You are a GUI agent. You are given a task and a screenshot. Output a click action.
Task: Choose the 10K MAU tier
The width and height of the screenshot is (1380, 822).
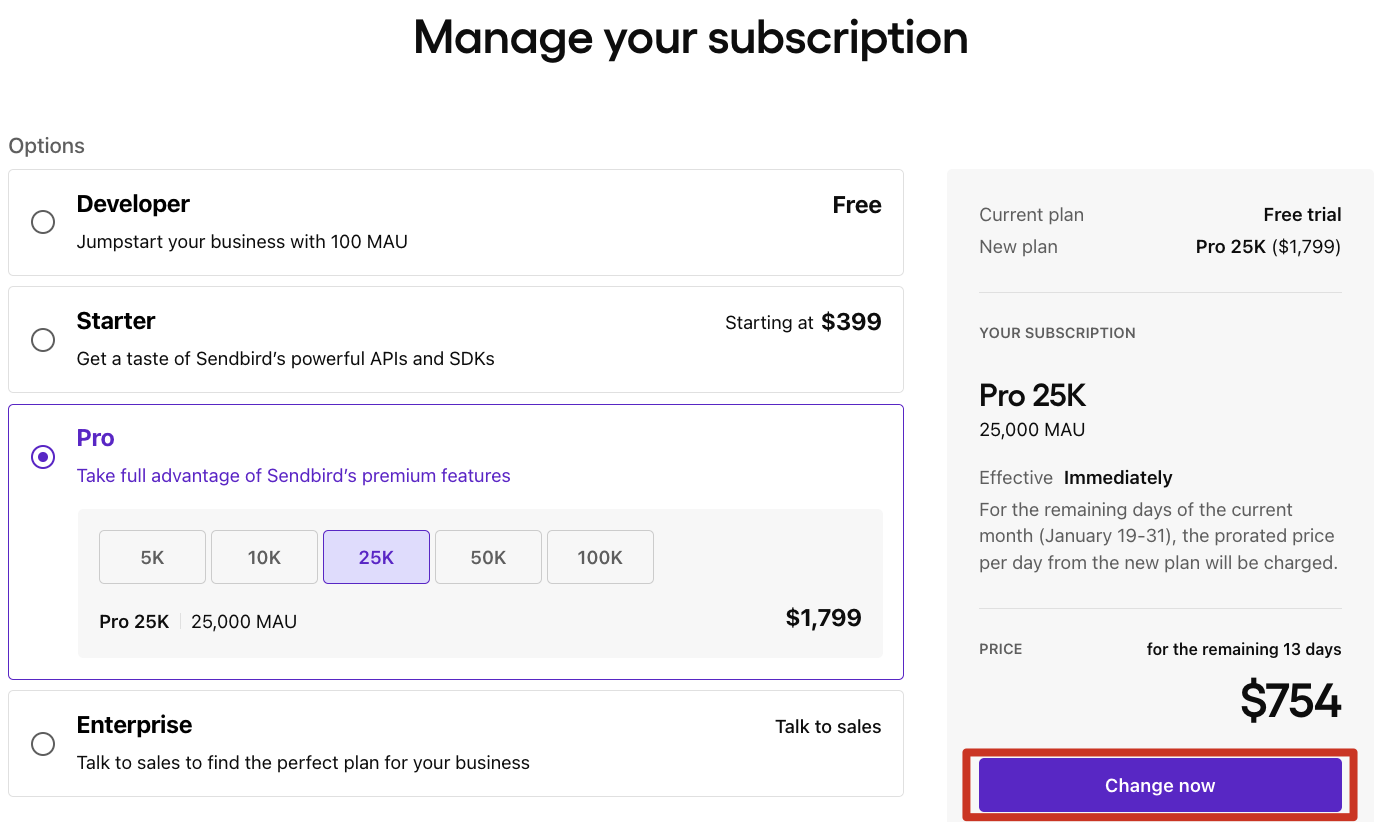pos(264,557)
